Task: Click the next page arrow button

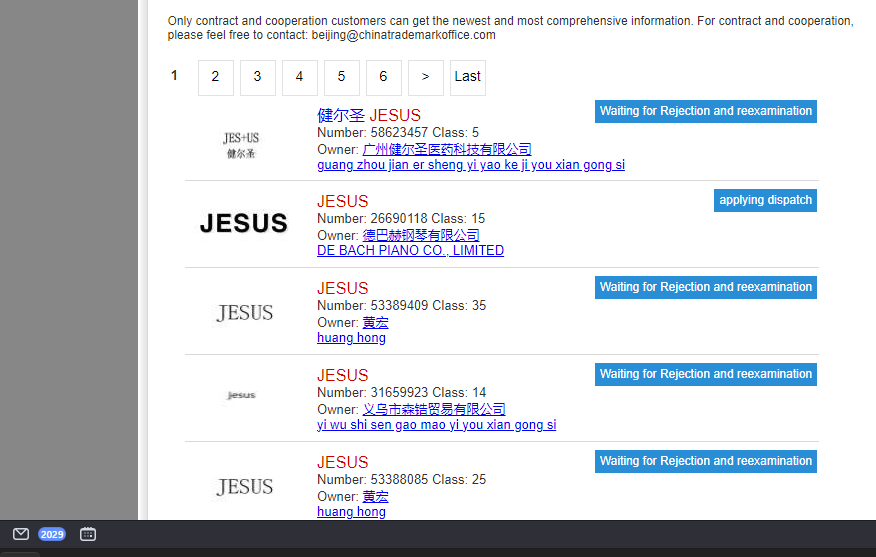Action: click(425, 77)
